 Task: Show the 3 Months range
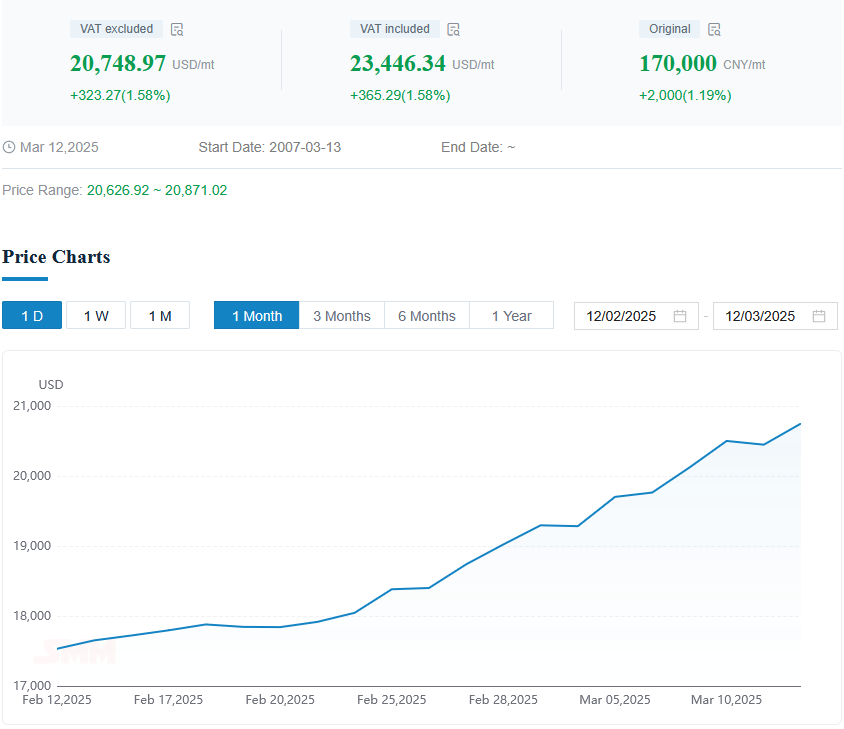point(342,316)
